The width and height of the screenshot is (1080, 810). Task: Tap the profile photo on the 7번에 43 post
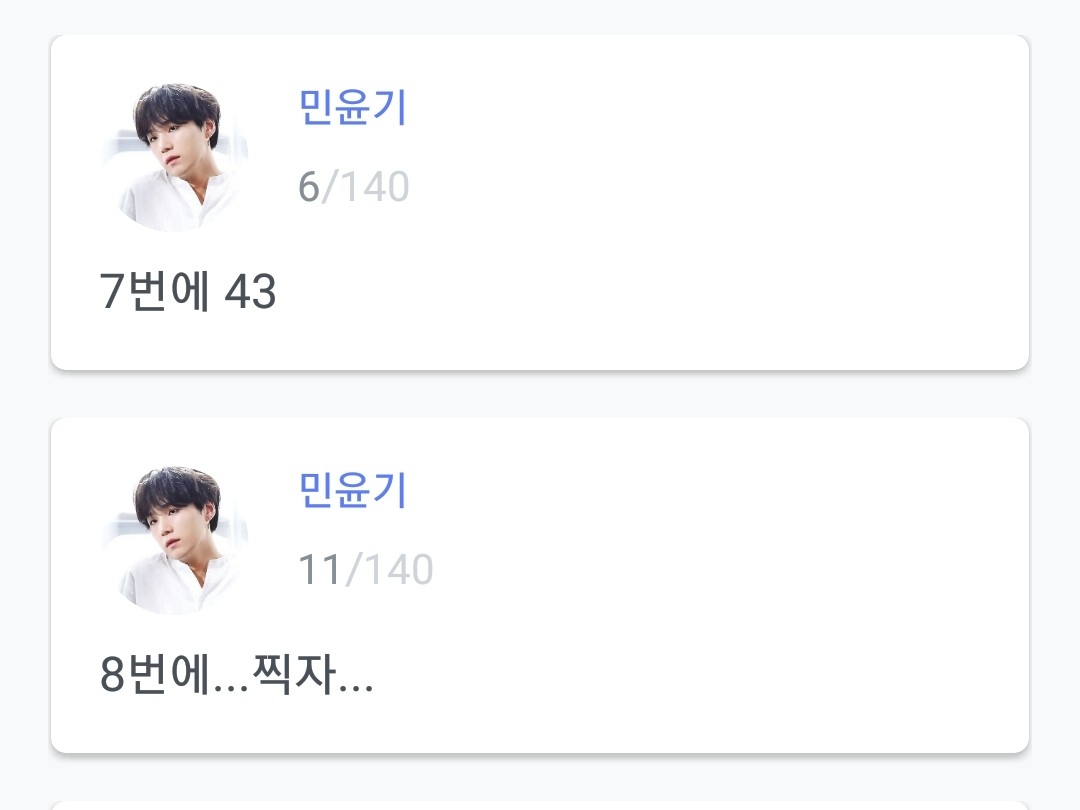[x=175, y=157]
